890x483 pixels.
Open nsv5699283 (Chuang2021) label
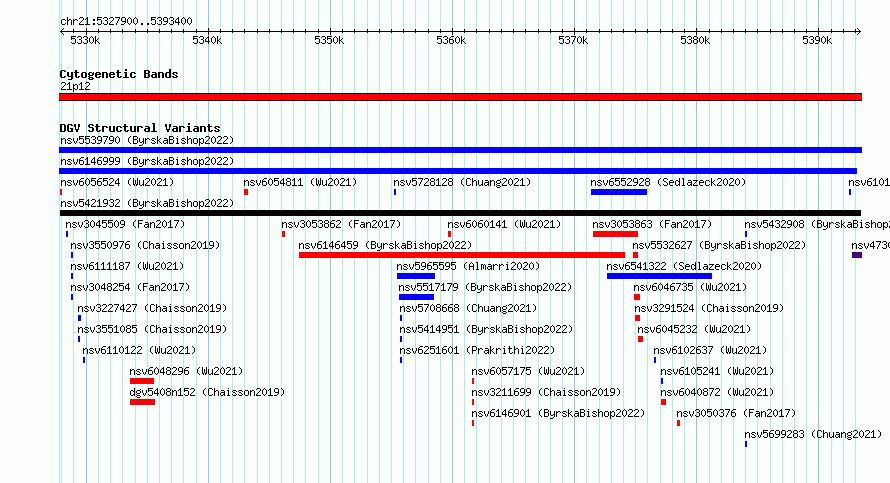pyautogui.click(x=813, y=434)
